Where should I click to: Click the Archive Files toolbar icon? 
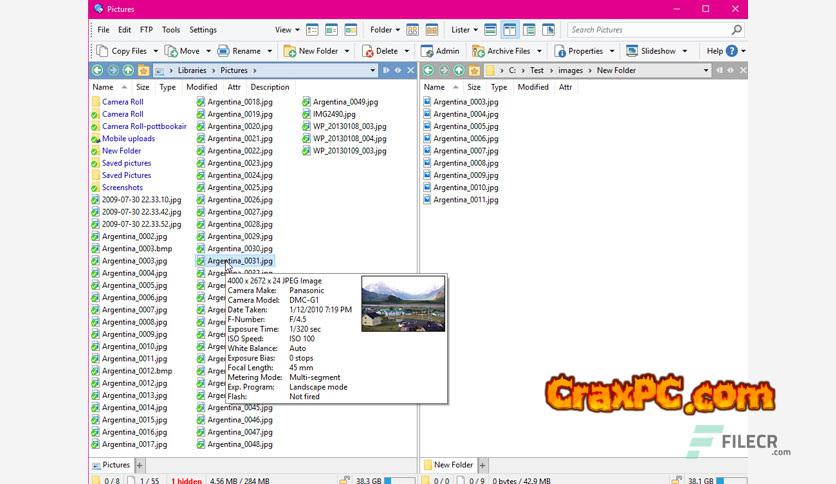click(479, 51)
